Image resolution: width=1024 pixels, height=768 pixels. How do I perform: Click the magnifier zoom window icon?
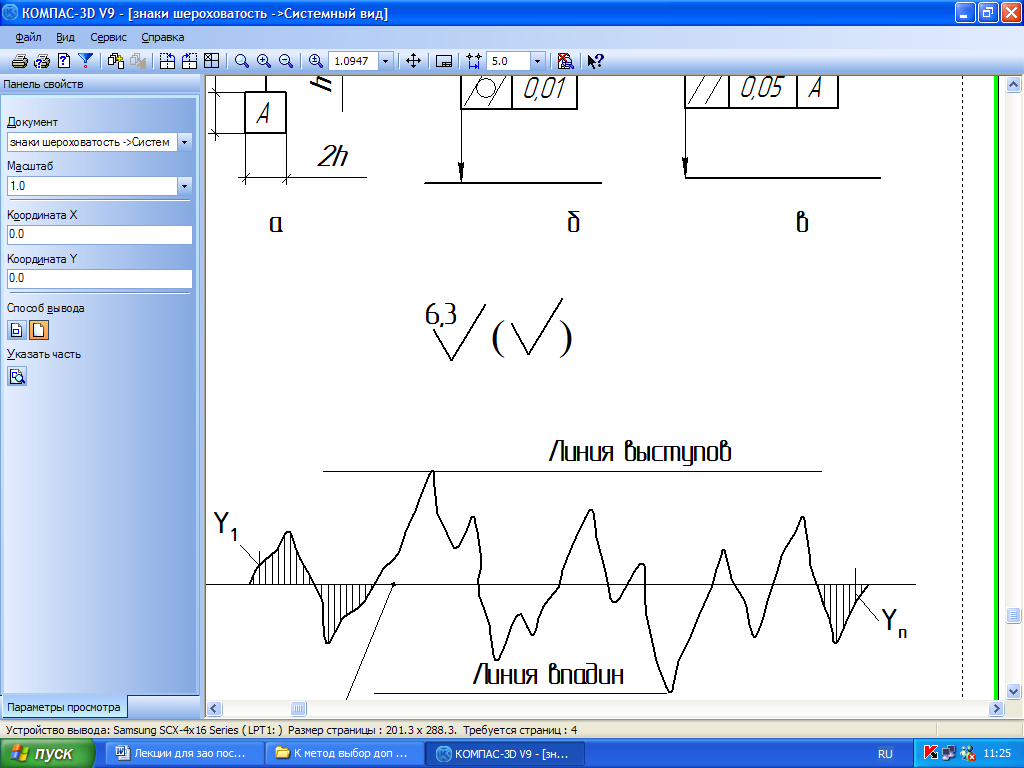click(x=242, y=61)
